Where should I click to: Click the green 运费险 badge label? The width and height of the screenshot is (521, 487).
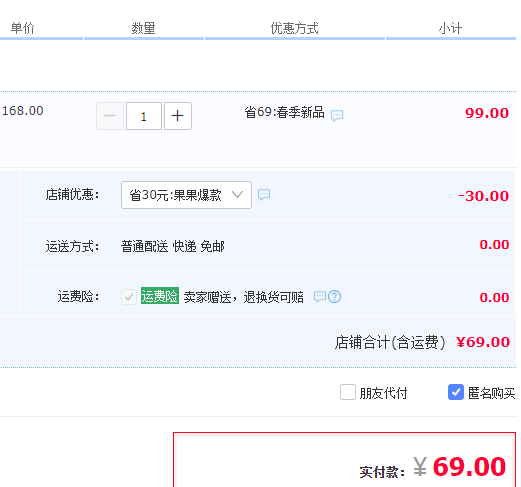(160, 296)
